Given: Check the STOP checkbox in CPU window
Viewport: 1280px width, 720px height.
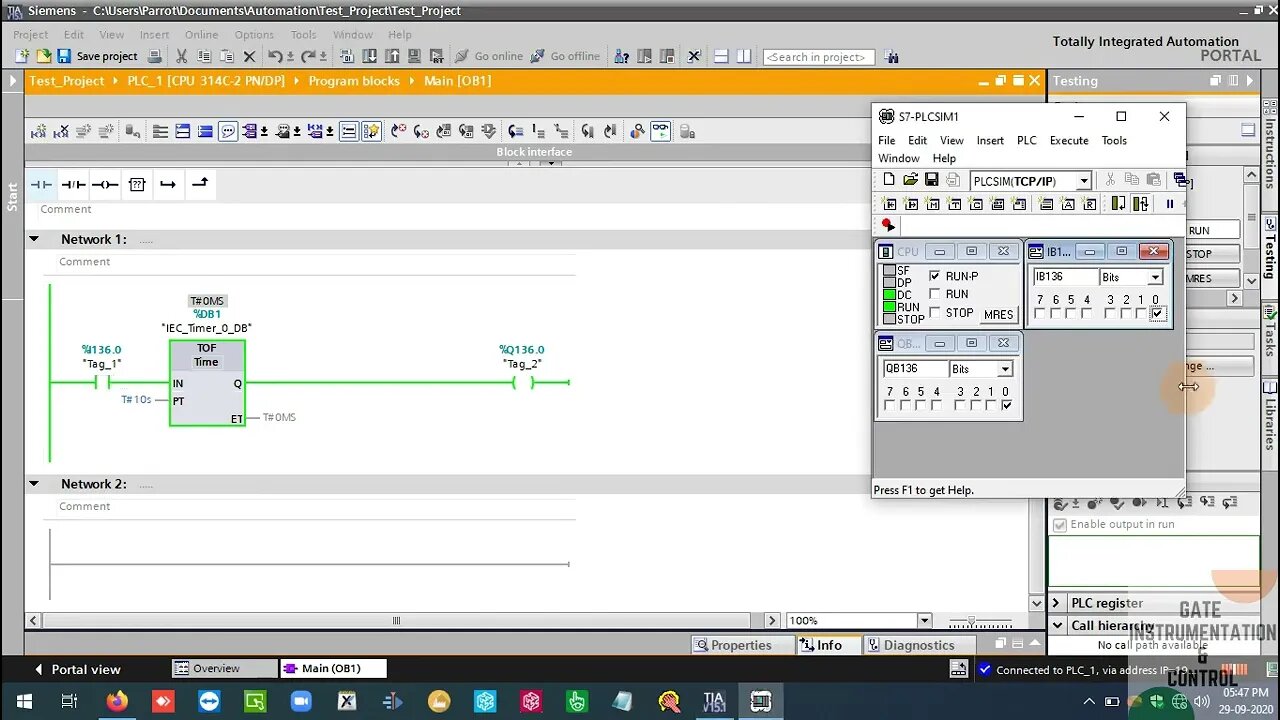Looking at the screenshot, I should 934,312.
